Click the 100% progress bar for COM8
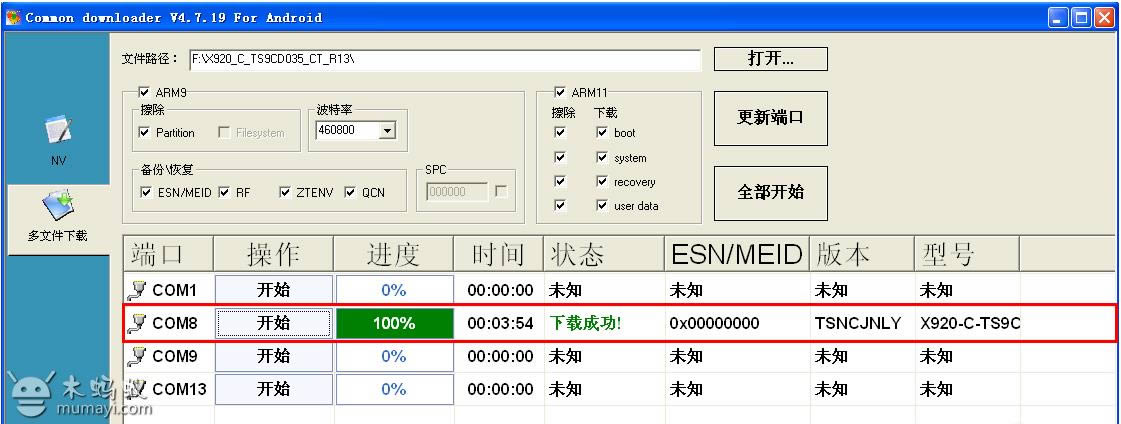The width and height of the screenshot is (1121, 424). click(x=394, y=323)
